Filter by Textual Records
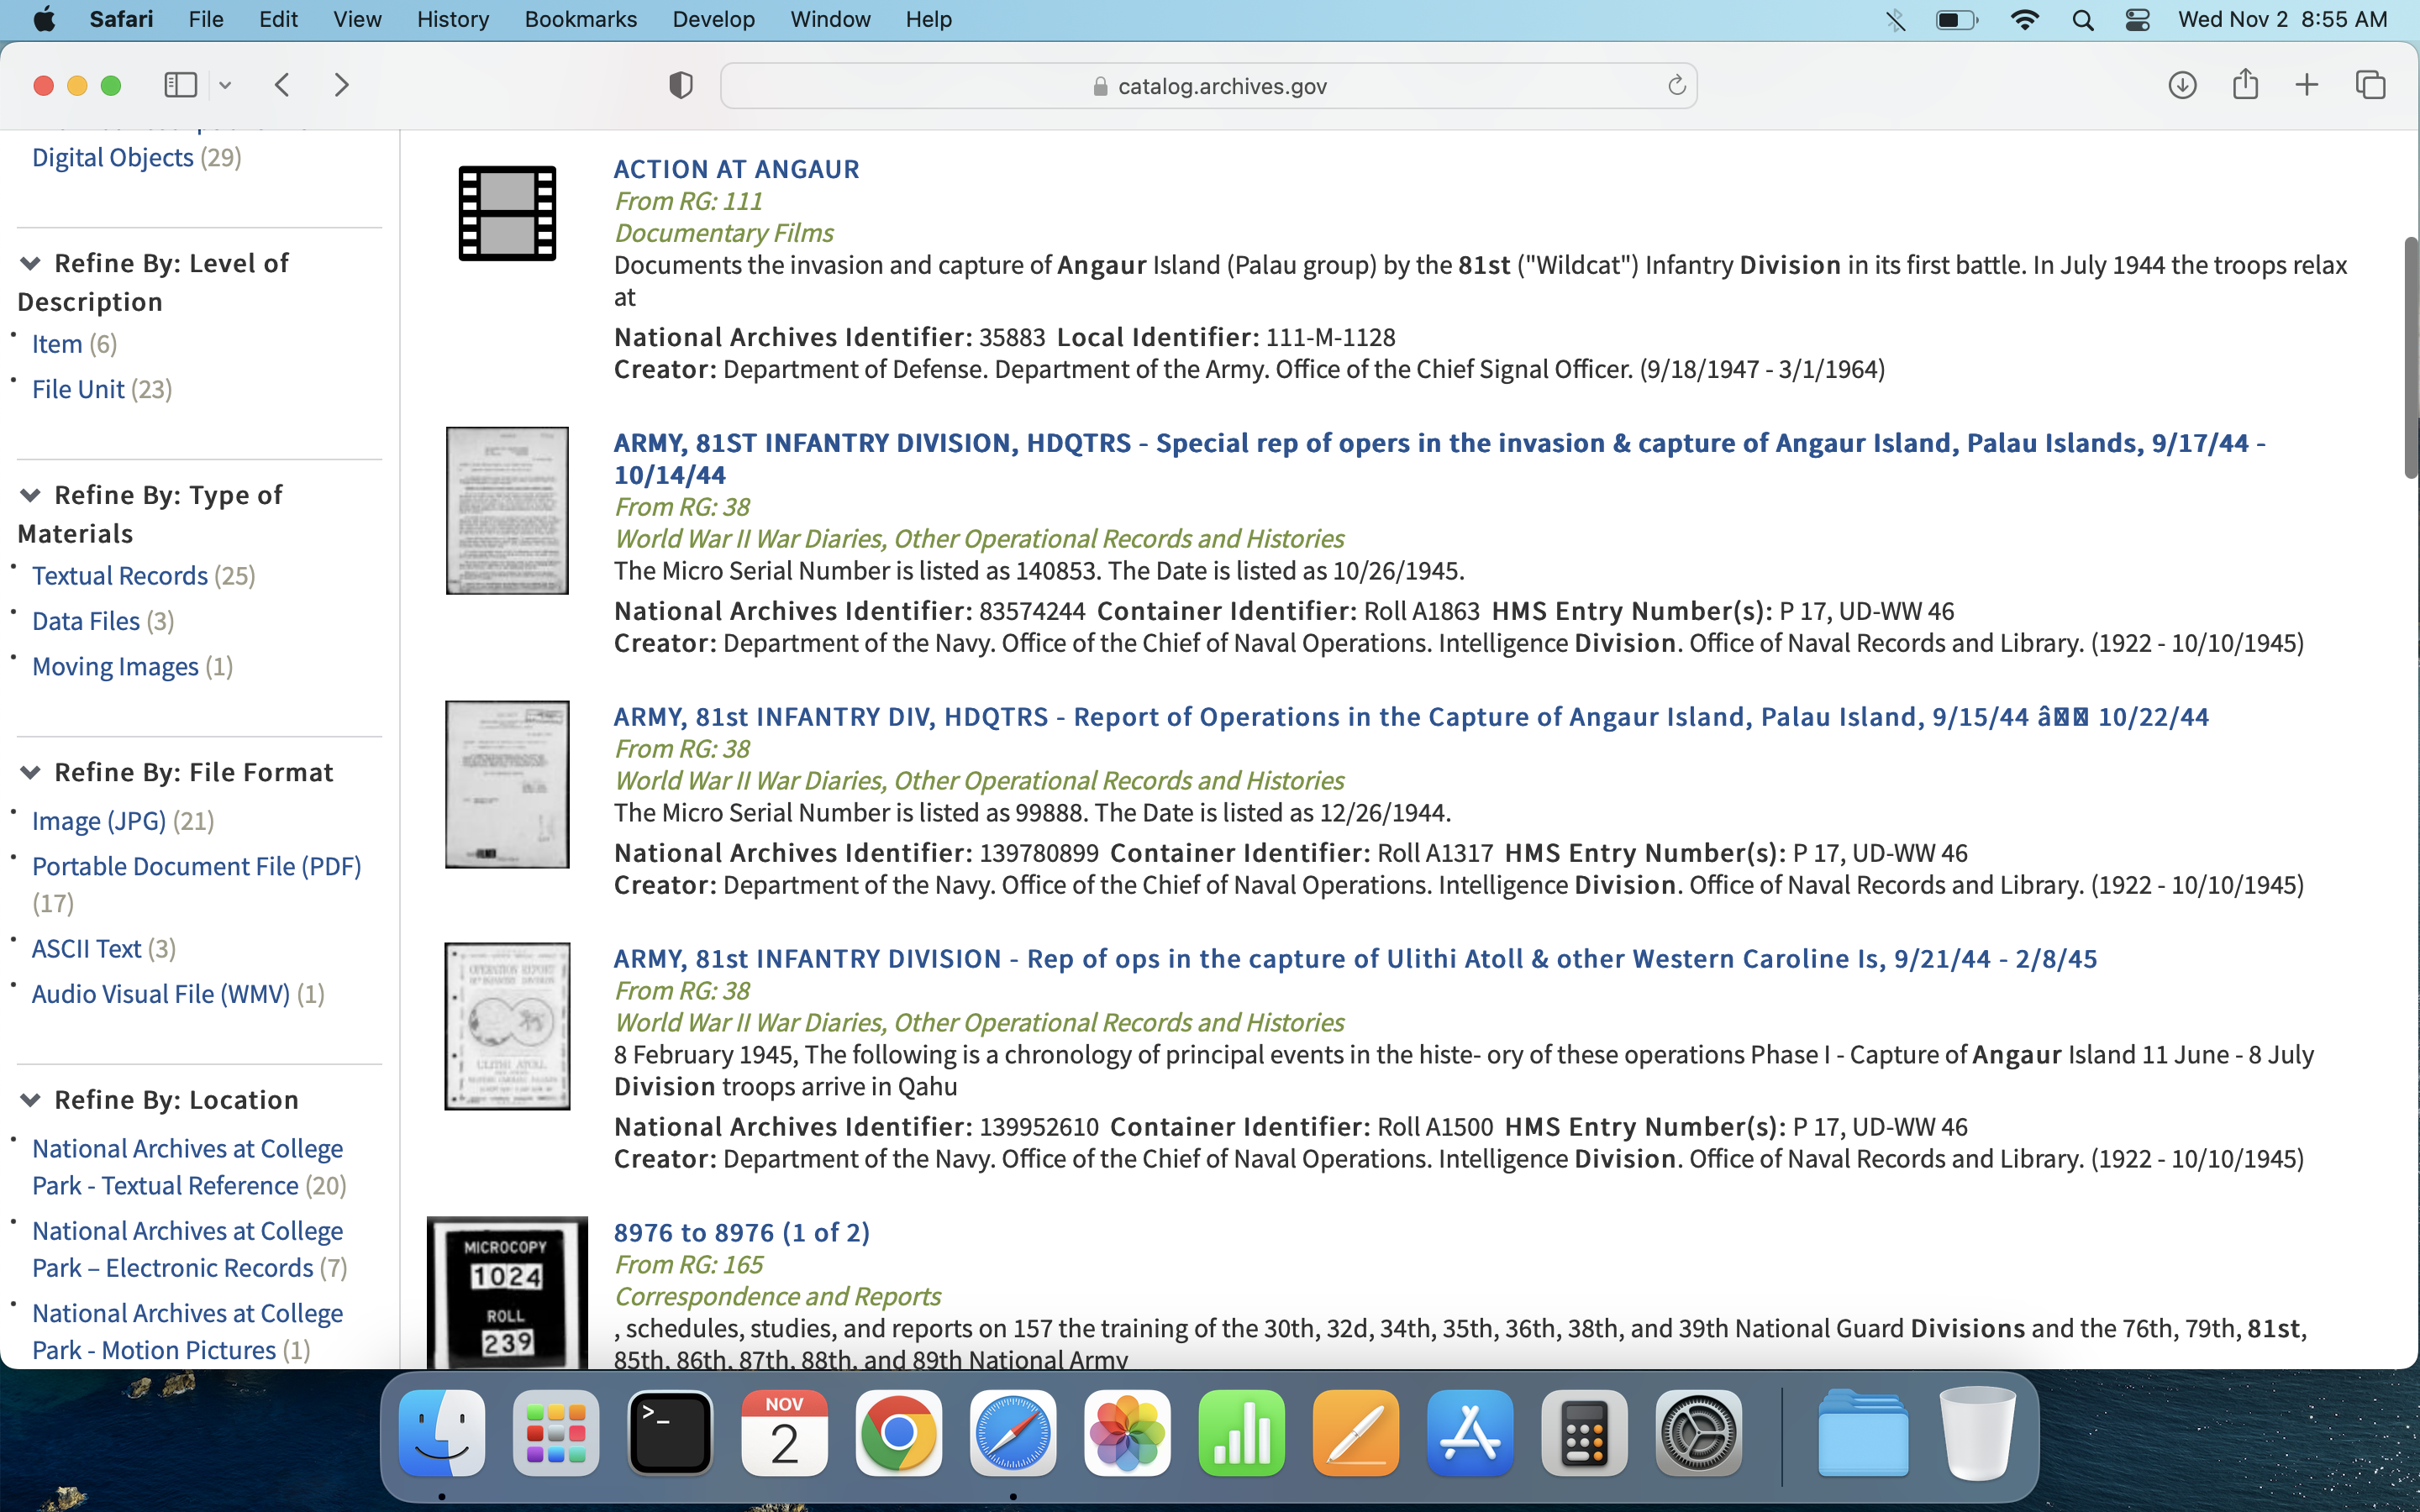Viewport: 2420px width, 1512px height. (120, 576)
